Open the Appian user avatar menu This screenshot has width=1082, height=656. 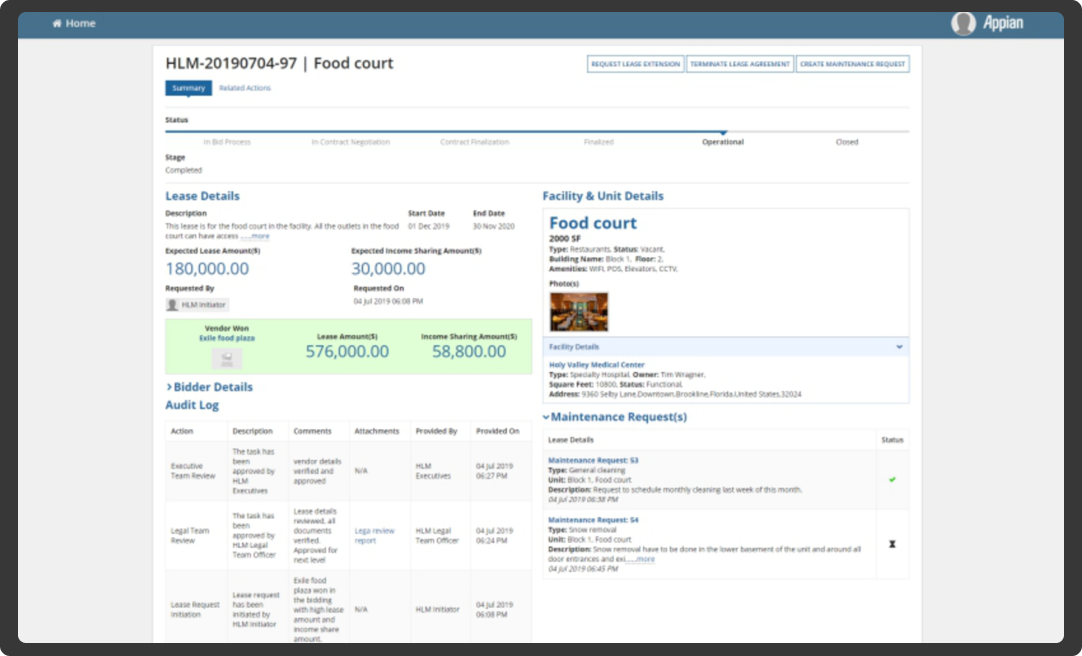(x=962, y=24)
